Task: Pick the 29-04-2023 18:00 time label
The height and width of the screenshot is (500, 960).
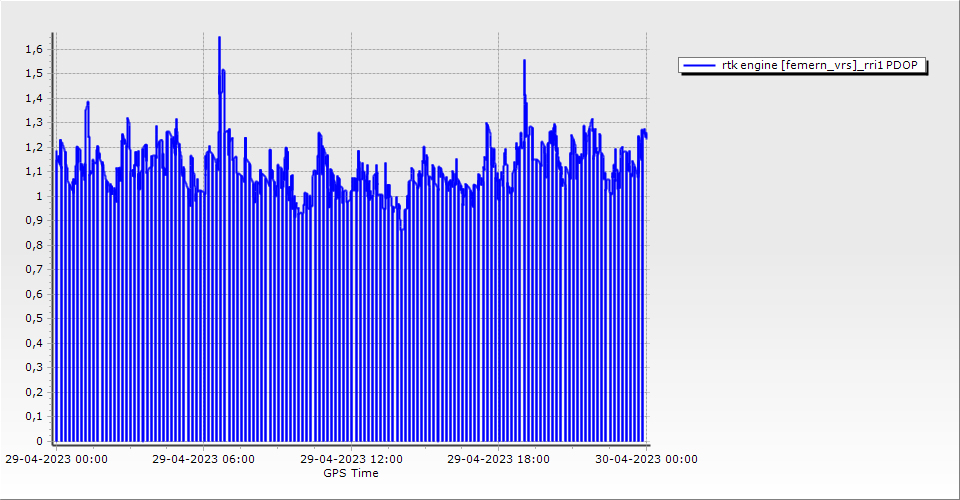Action: click(498, 460)
